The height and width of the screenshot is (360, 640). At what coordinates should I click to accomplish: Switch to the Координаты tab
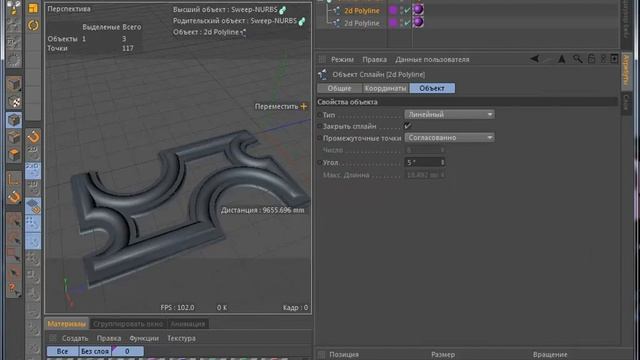point(385,88)
